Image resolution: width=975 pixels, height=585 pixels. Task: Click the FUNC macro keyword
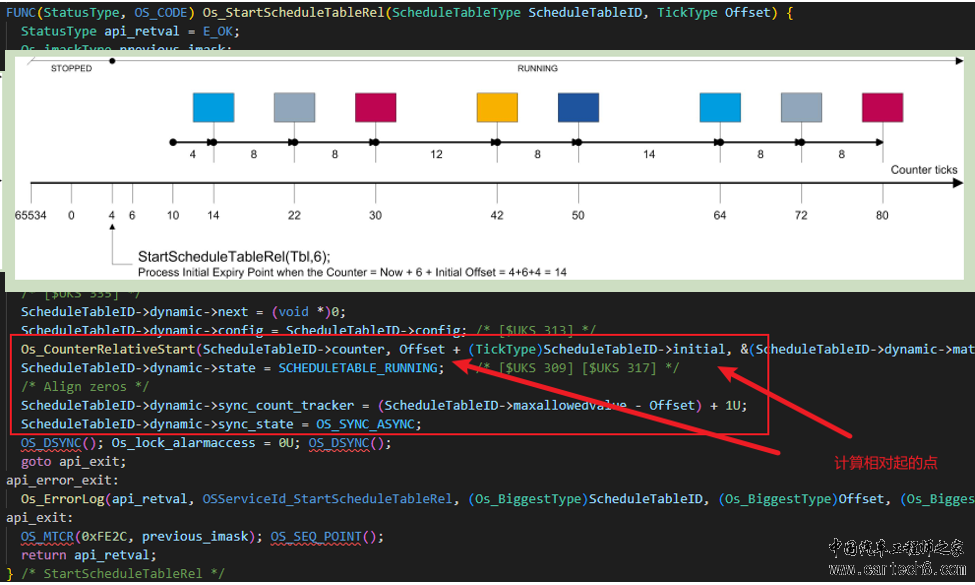[21, 12]
